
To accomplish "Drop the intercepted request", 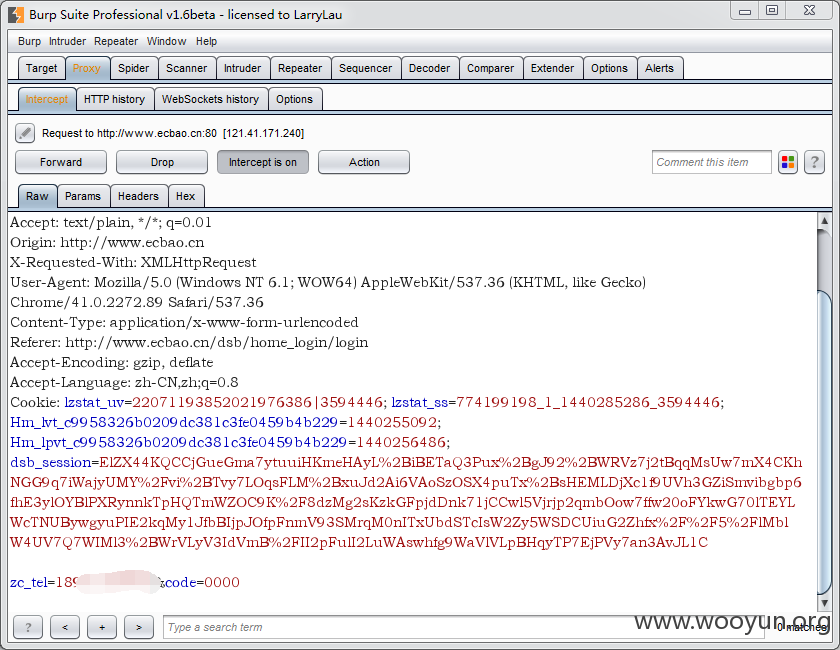I will pyautogui.click(x=162, y=162).
